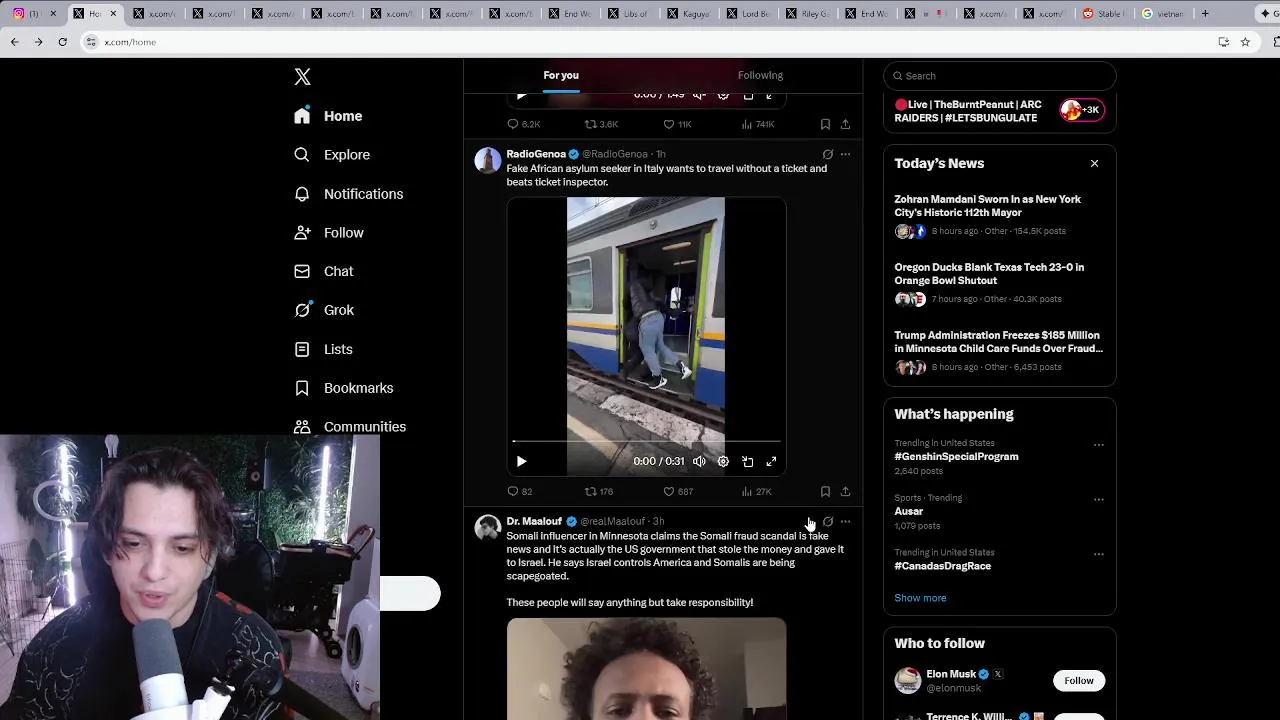Like RadioGenoa post (687)
Viewport: 1280px width, 720px height.
coord(678,492)
